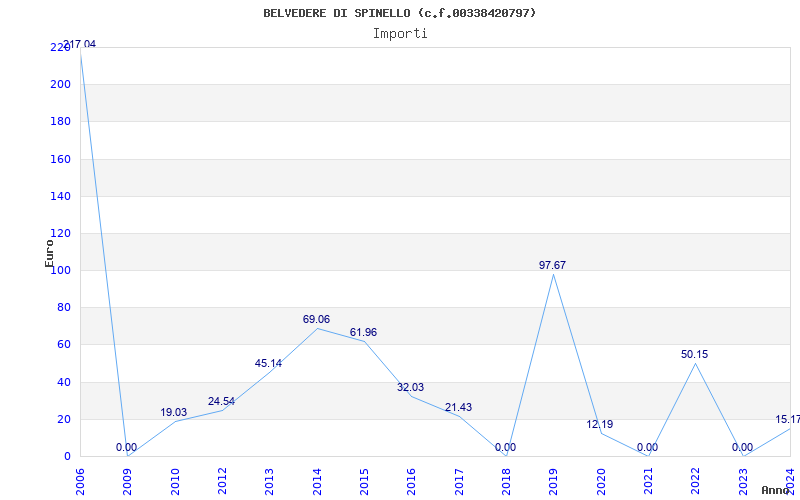Screen dimensions: 800x500
Task: Select the 0.00 value above 2023
Action: pyautogui.click(x=742, y=447)
